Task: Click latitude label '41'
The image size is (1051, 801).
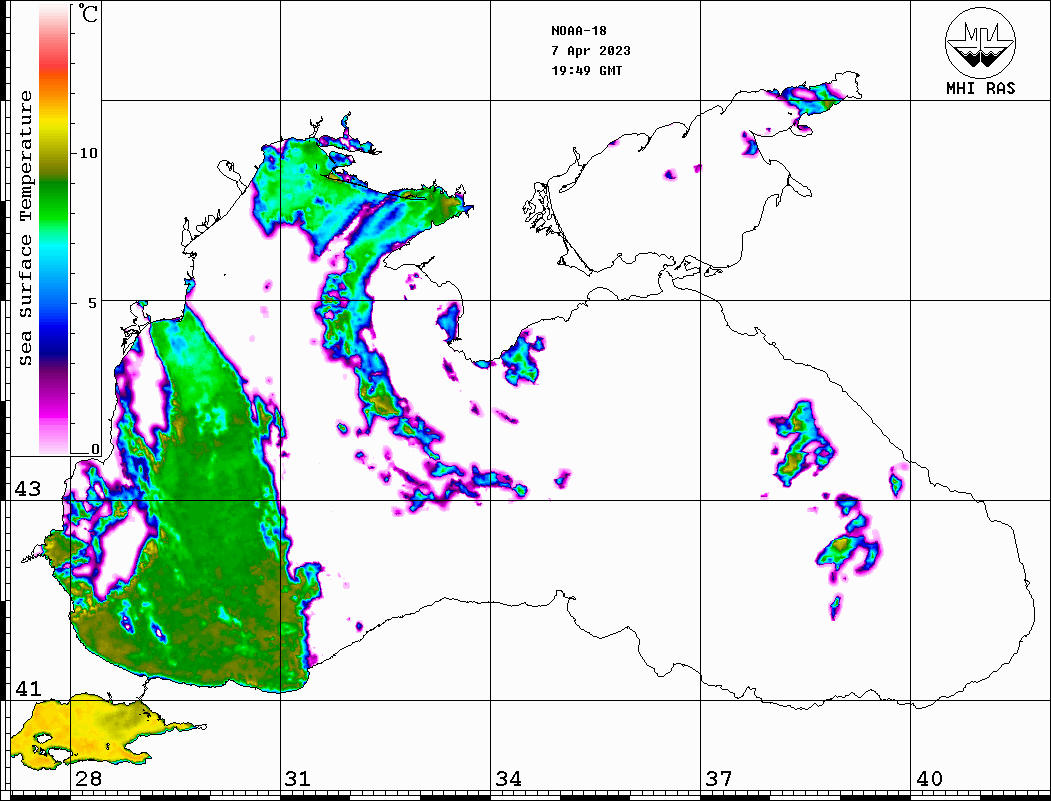Action: (27, 689)
